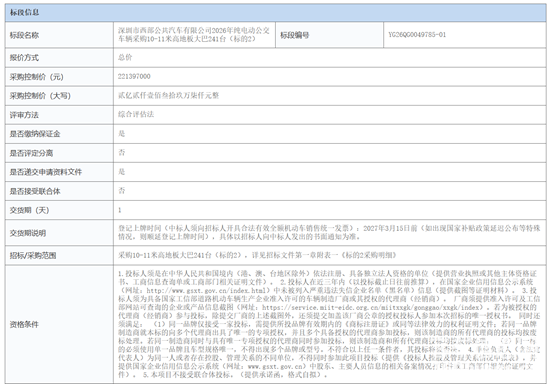Click the 资格条件 label
This screenshot has width=550, height=384.
24,325
